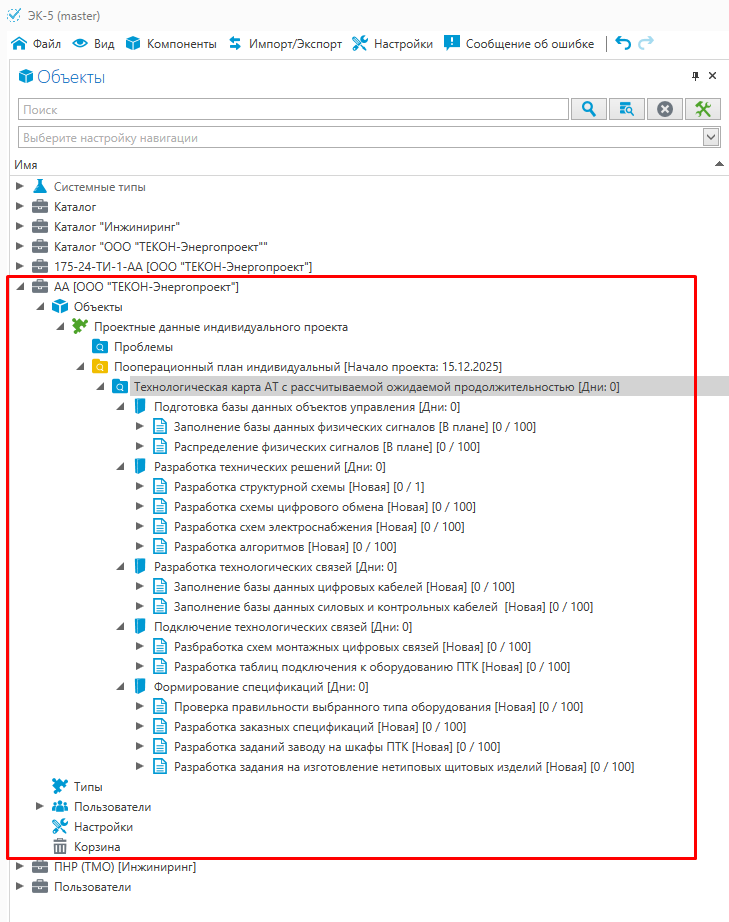Viewport: 729px width, 922px height.
Task: Expand the Системные типы node
Action: (x=20, y=187)
